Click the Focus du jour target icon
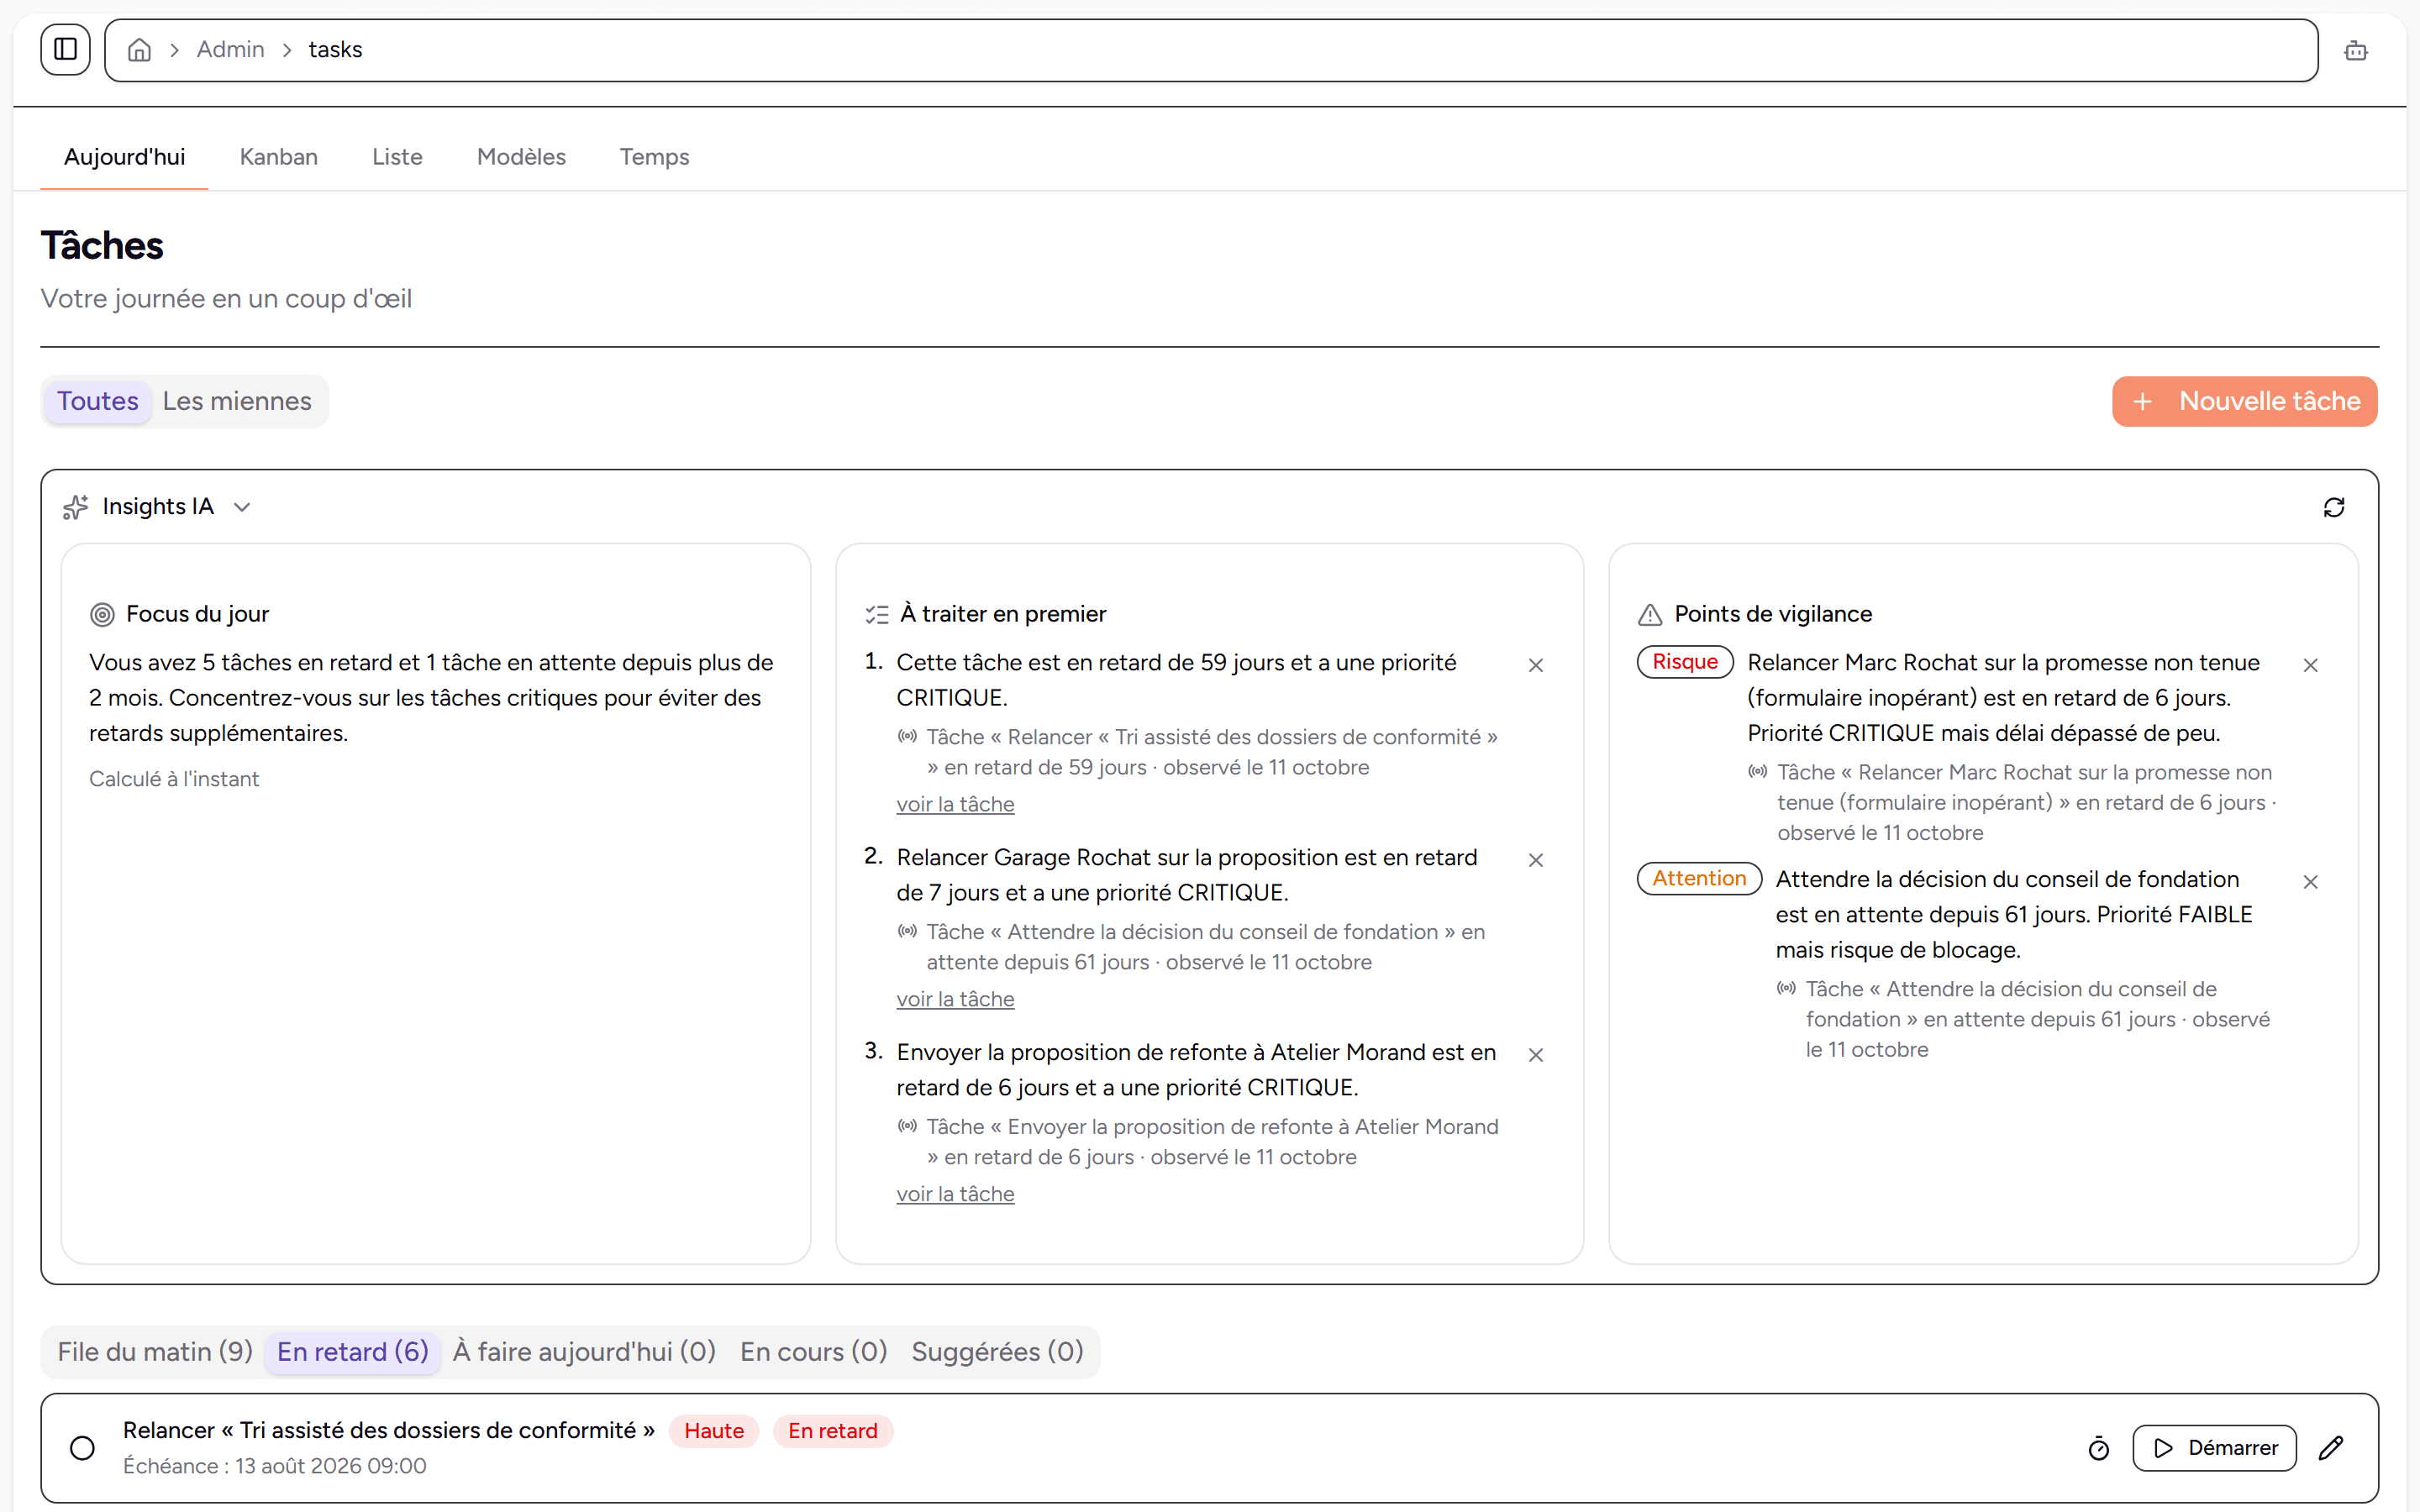Viewport: 2420px width, 1512px height. [x=102, y=615]
